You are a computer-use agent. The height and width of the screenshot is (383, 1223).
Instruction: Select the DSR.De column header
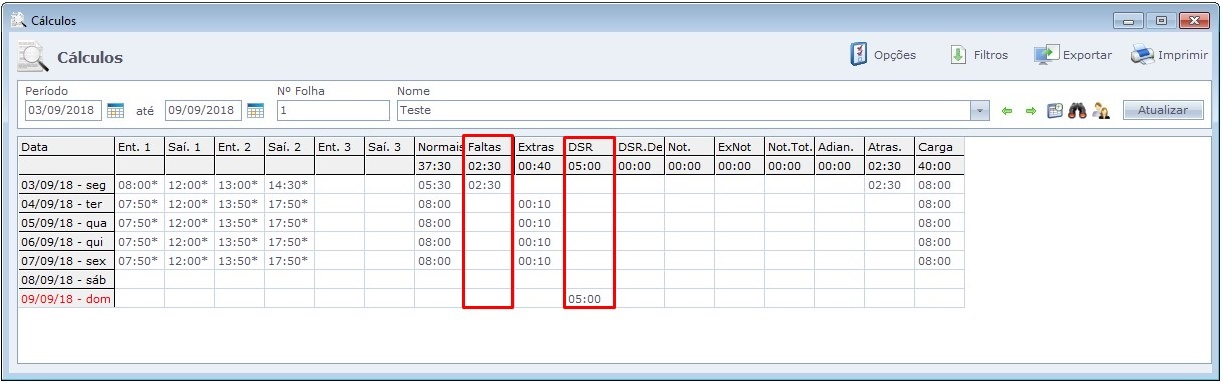click(639, 147)
